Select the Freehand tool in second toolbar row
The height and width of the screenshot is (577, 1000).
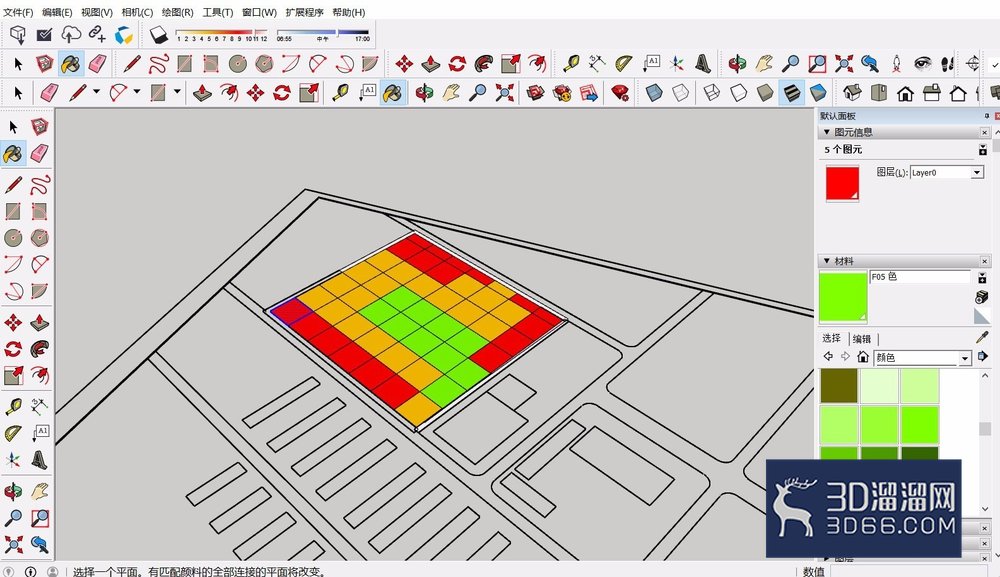coord(158,64)
